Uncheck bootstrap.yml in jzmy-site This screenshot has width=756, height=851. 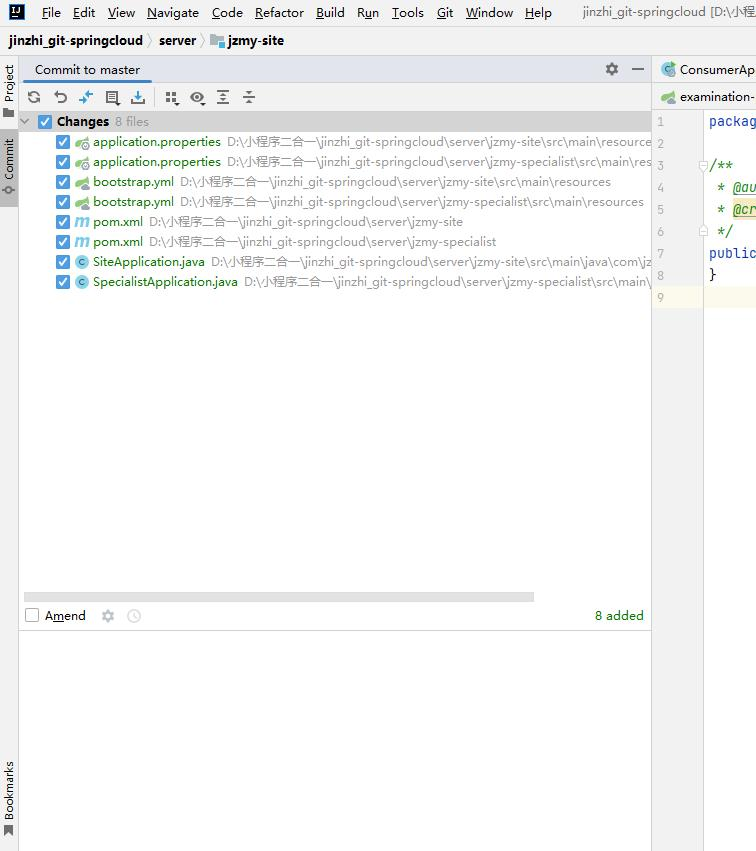coord(63,182)
